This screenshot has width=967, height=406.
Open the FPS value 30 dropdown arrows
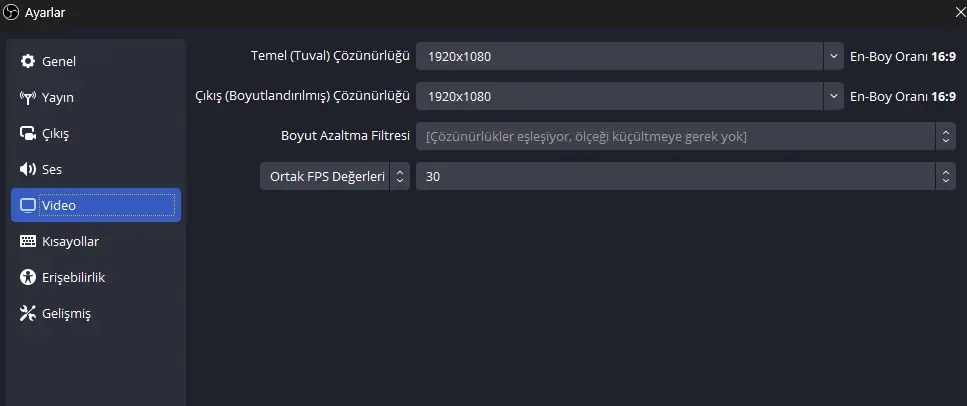(x=945, y=176)
